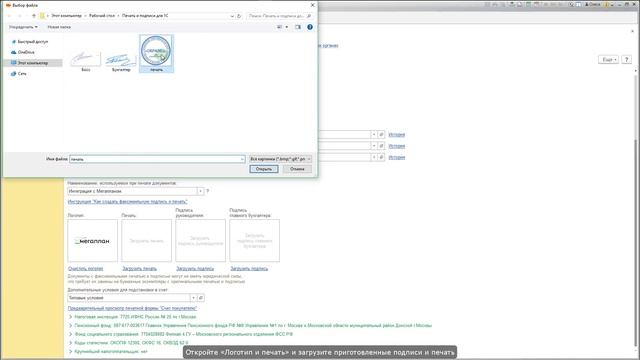Click the Открыть button
Screen dimensions: 640x360
[264, 169]
